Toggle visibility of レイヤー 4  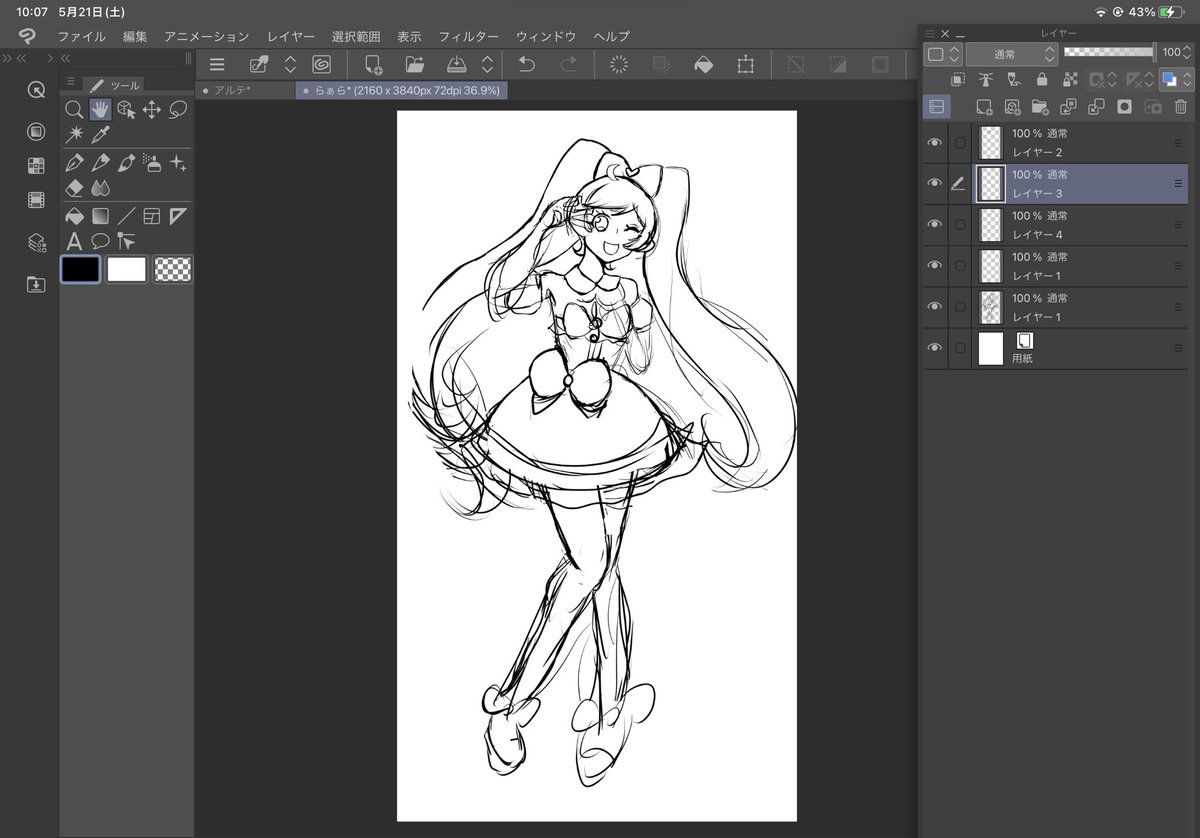[934, 225]
